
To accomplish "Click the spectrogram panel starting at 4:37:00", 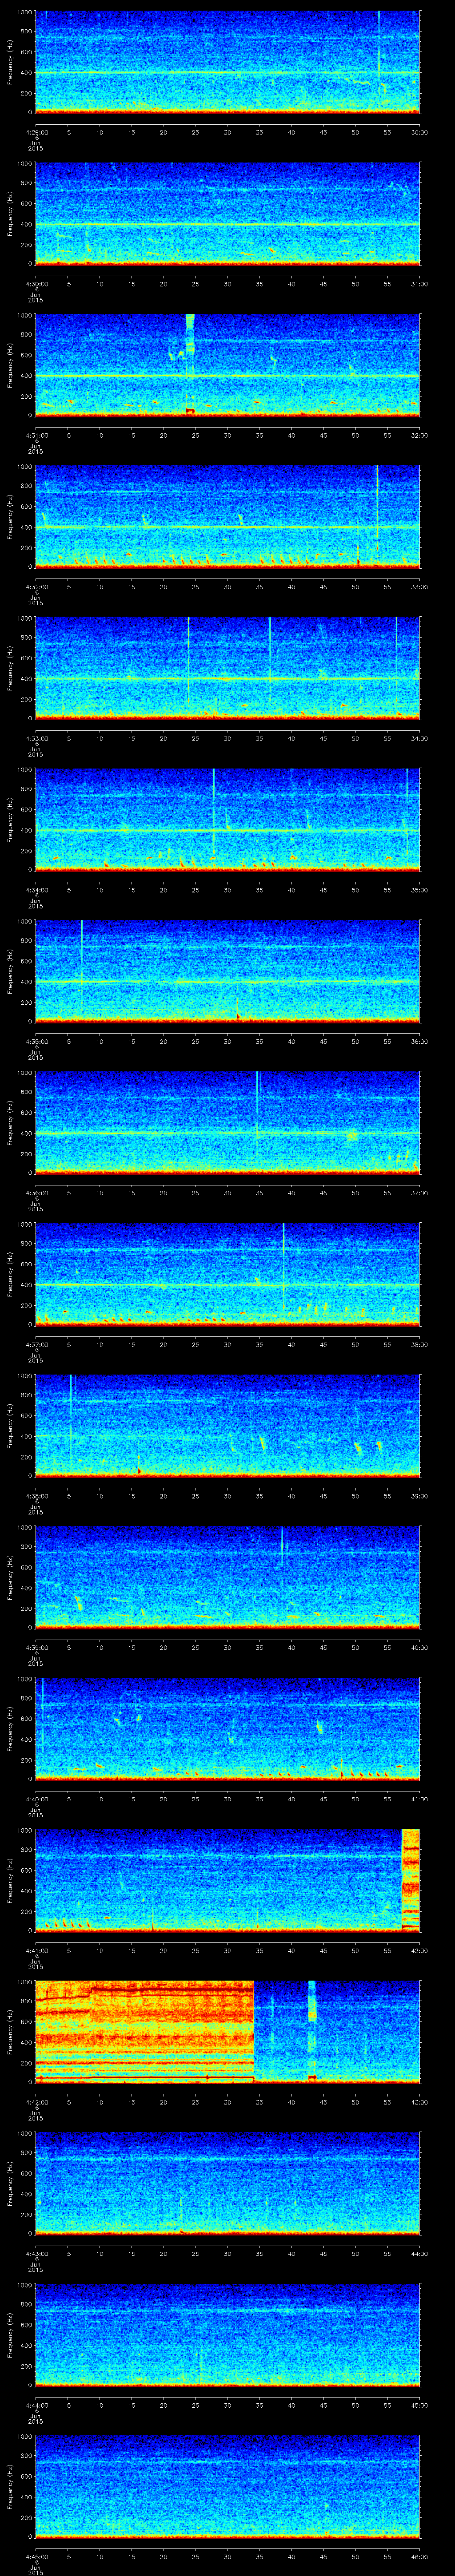I will (228, 1274).
